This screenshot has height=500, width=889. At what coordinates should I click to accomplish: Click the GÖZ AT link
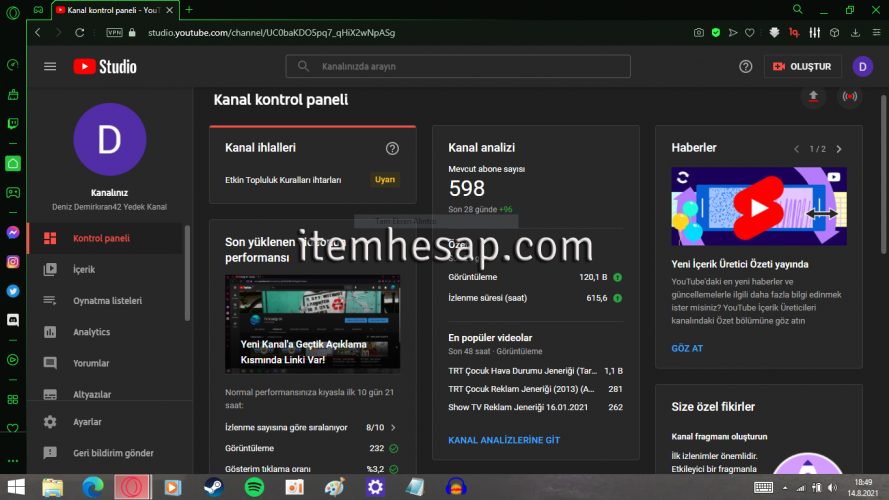point(687,349)
